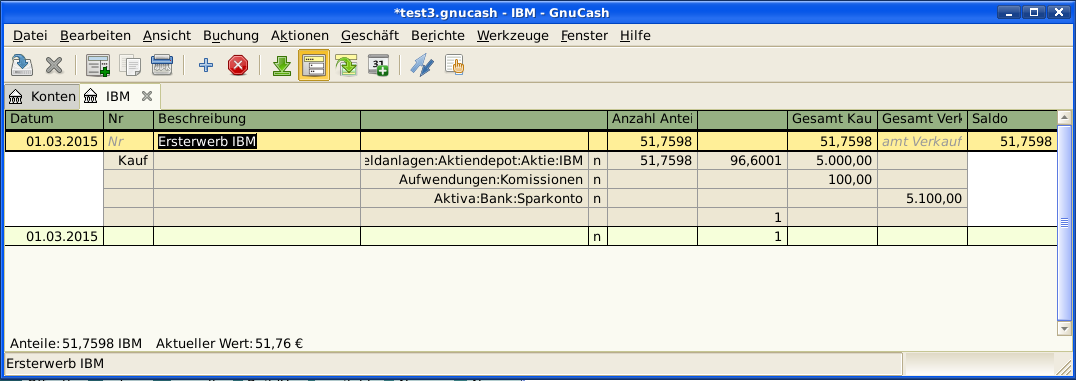Select the Aufwendungen:Komissionen account cell
This screenshot has height=381, width=1076.
coord(475,180)
